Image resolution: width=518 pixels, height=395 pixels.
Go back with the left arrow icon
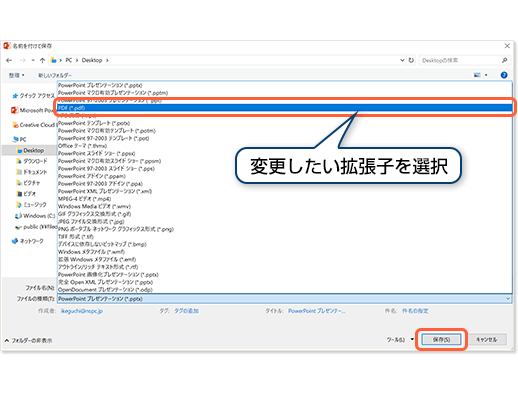(x=9, y=60)
